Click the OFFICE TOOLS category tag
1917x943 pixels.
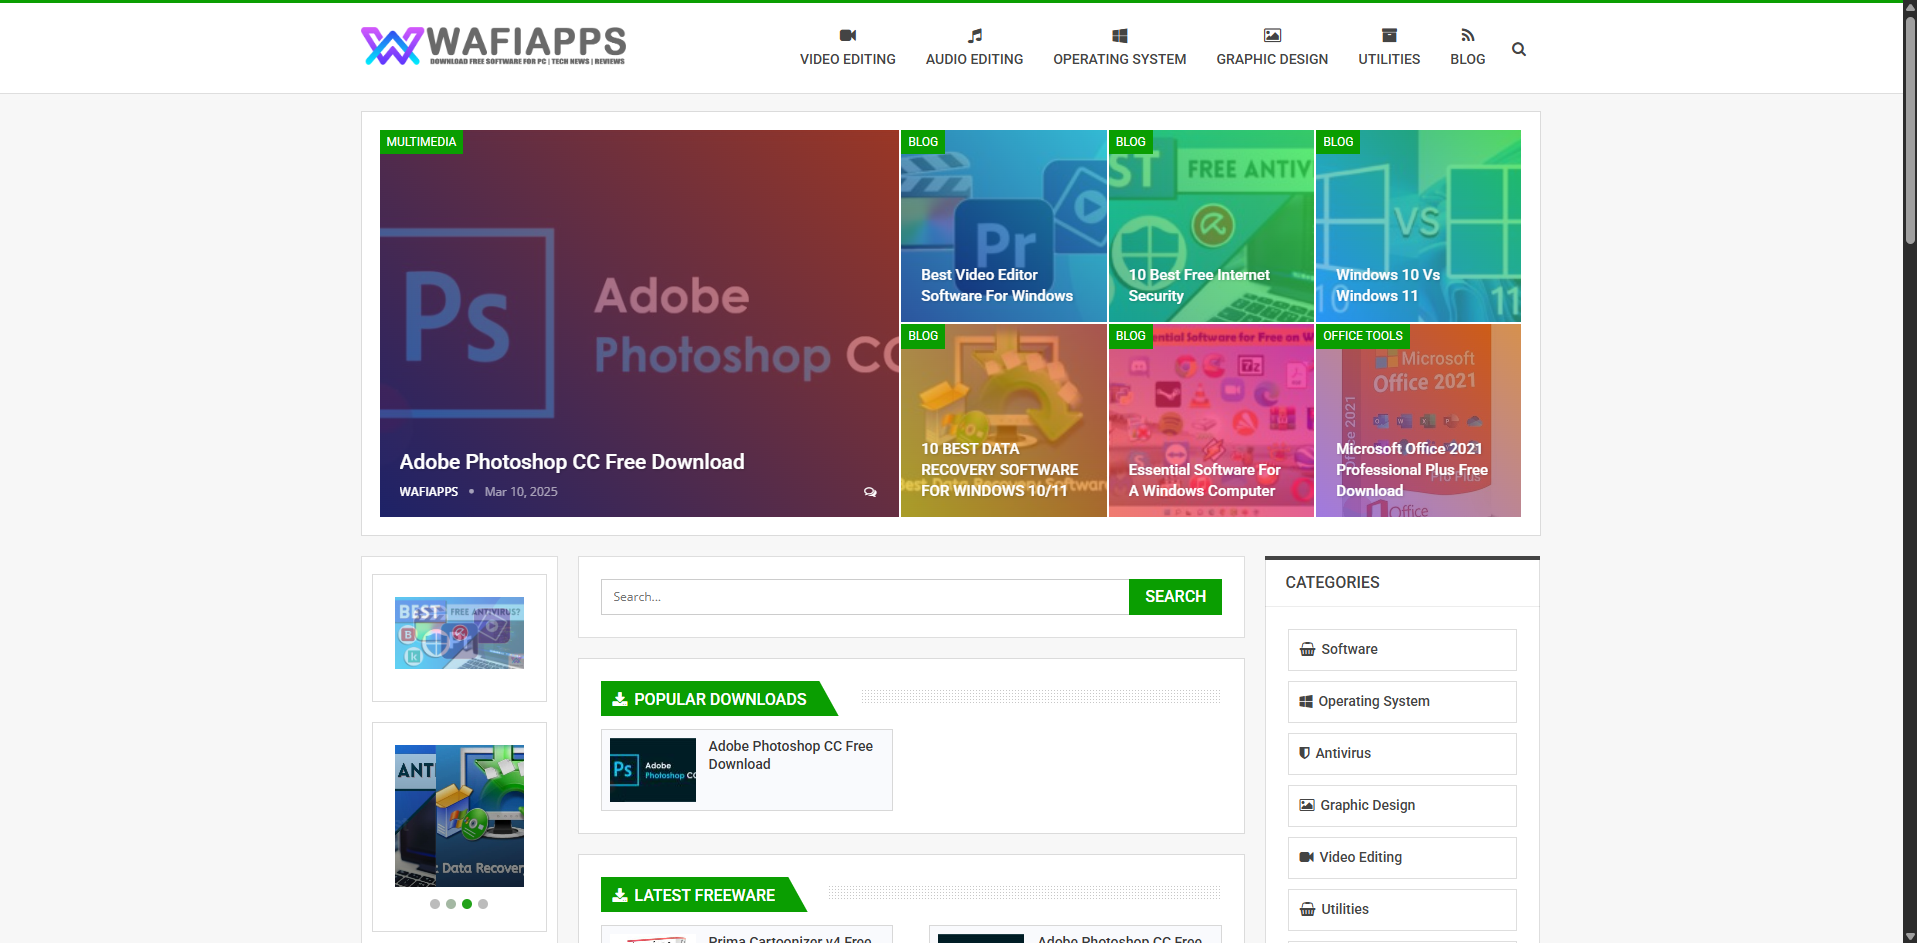click(x=1363, y=336)
